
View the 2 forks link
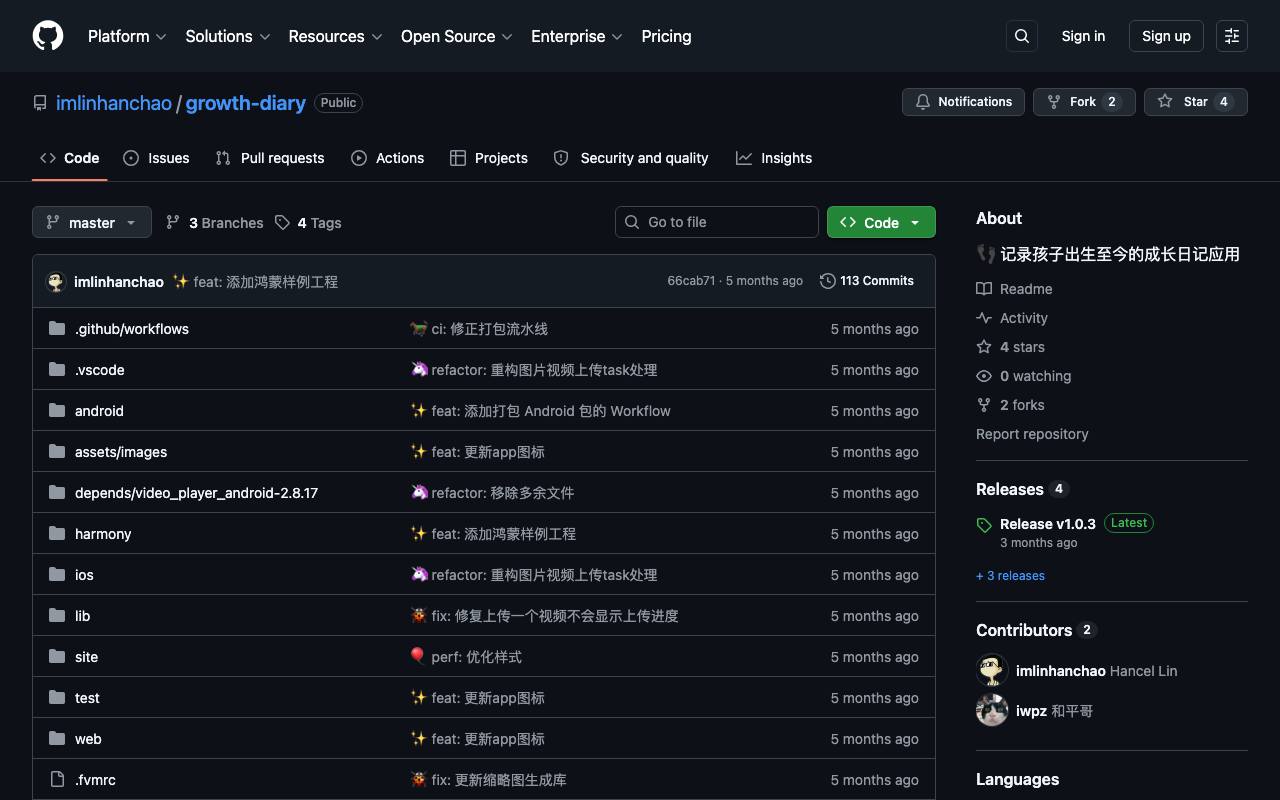tap(1010, 405)
